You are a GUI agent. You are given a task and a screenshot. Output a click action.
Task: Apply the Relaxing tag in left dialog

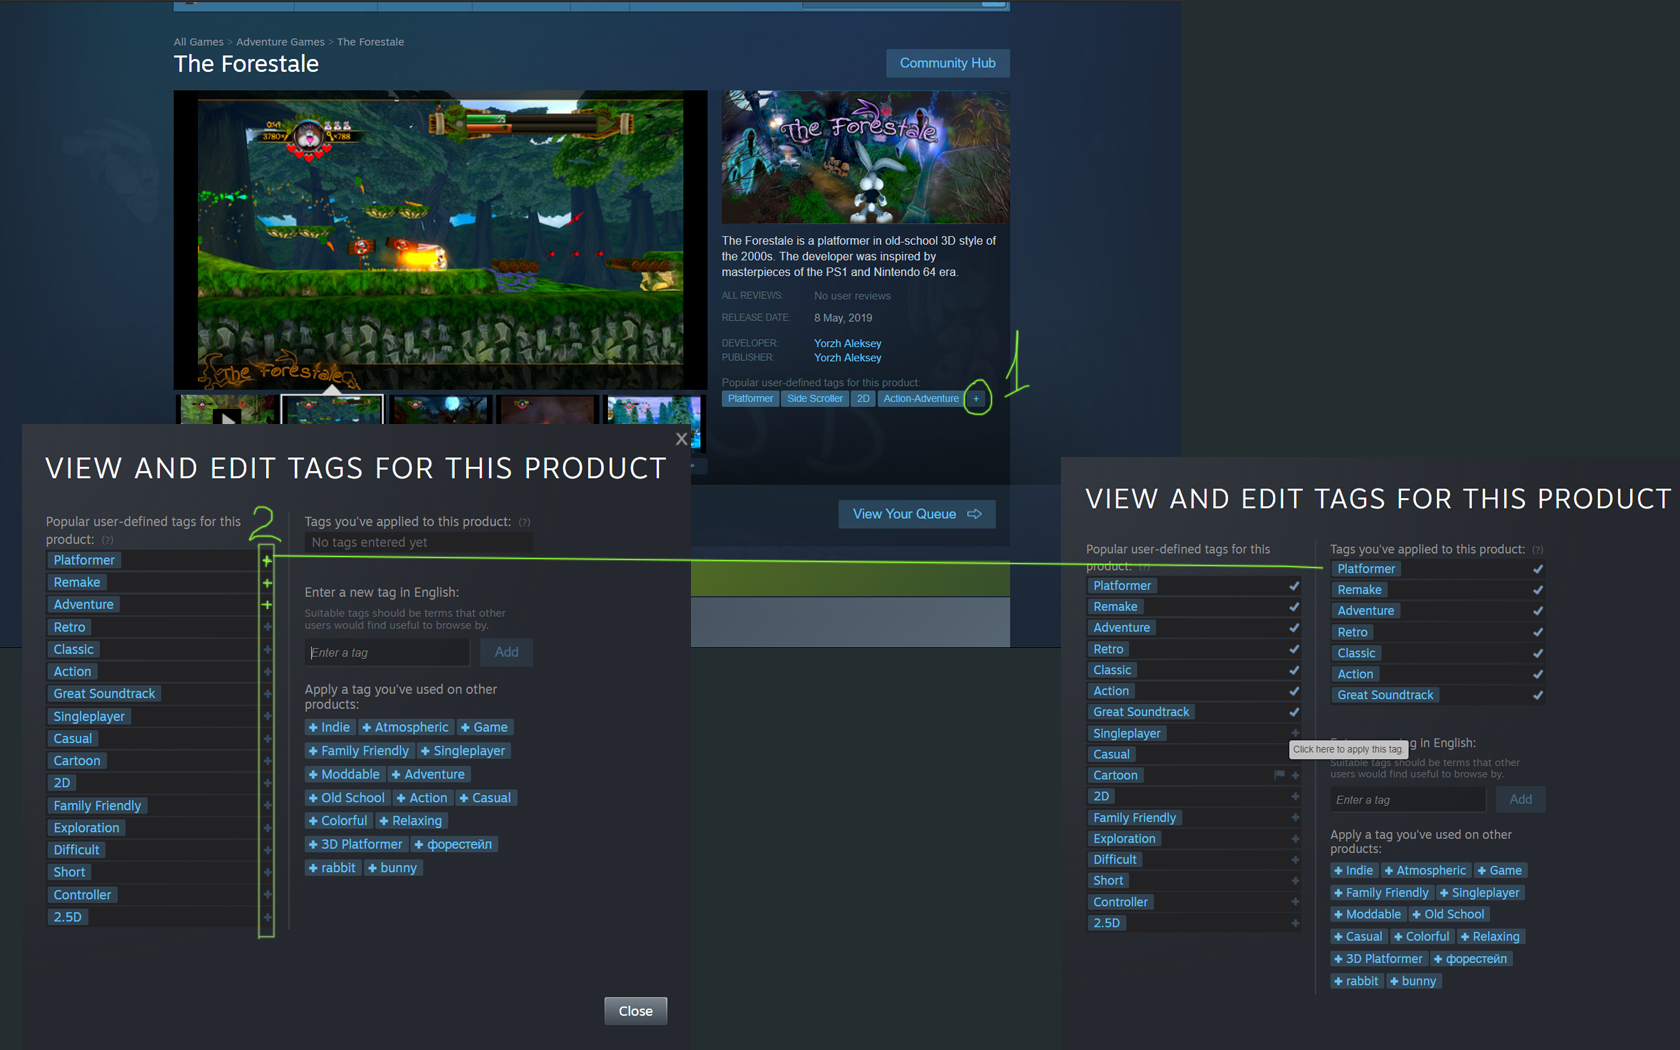pos(411,821)
